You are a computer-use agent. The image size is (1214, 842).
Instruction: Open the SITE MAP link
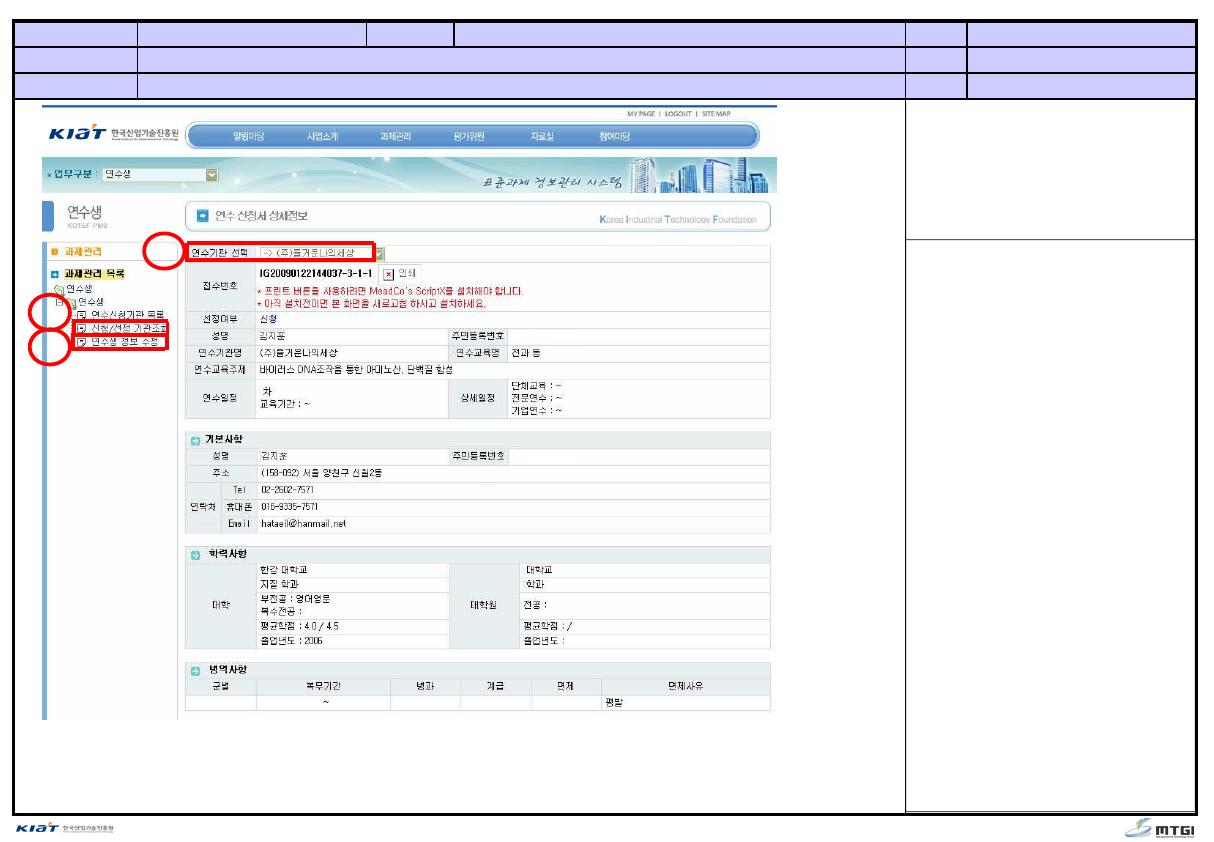[x=715, y=114]
